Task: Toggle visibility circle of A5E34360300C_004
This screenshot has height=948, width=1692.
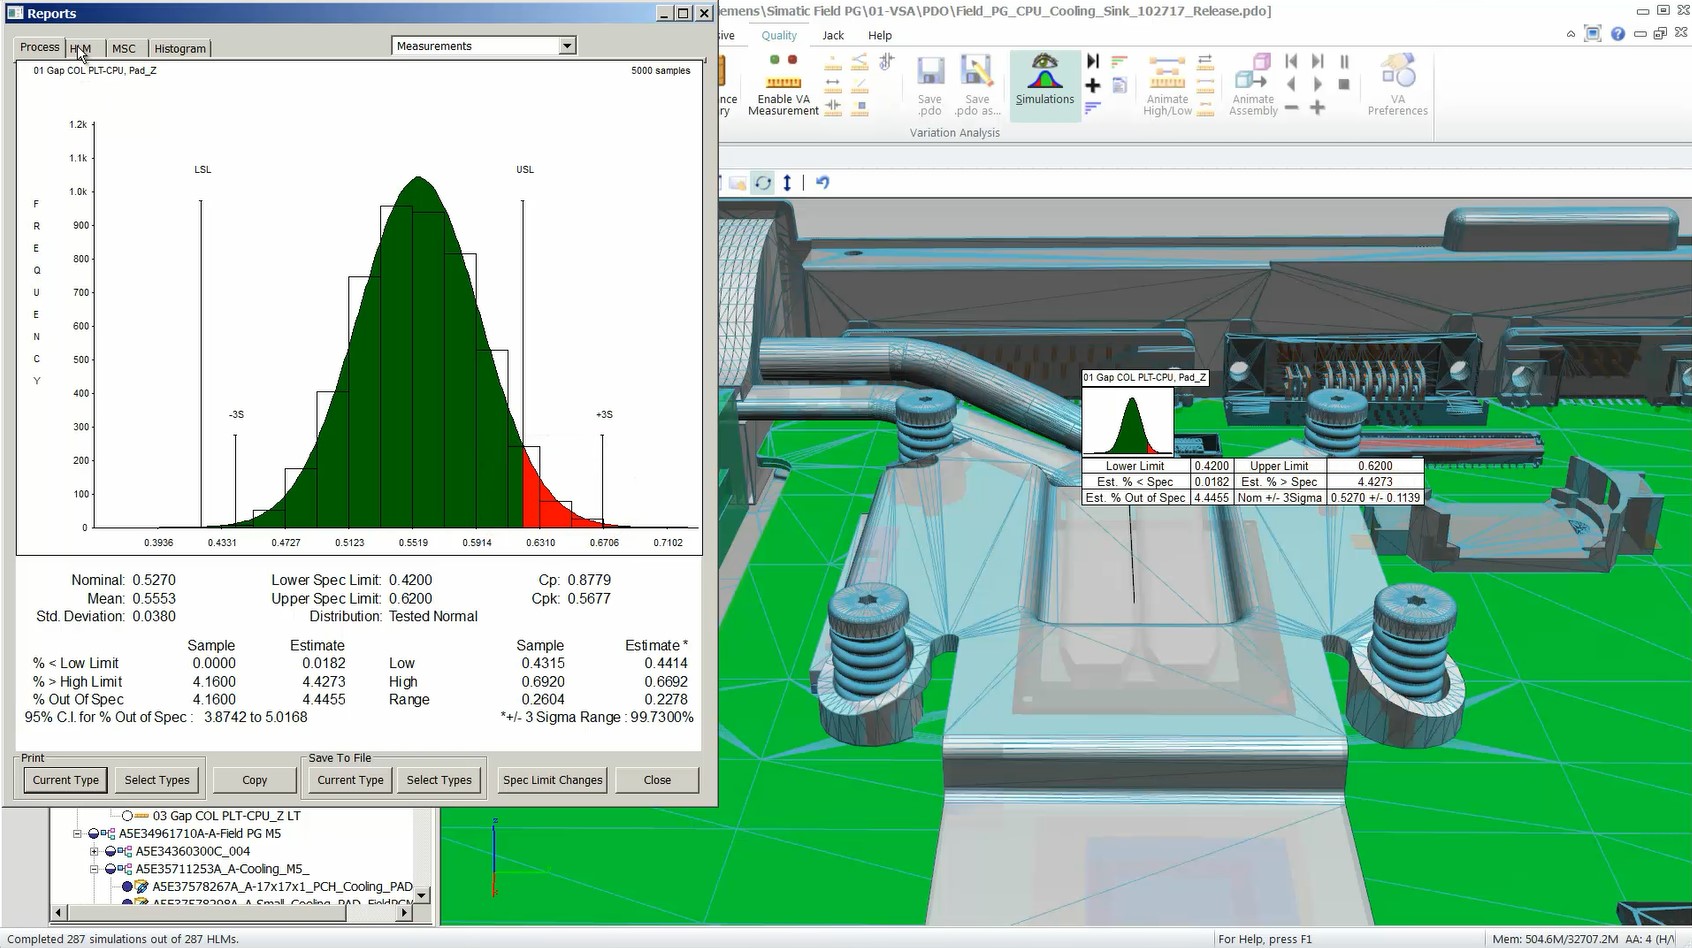Action: [110, 852]
